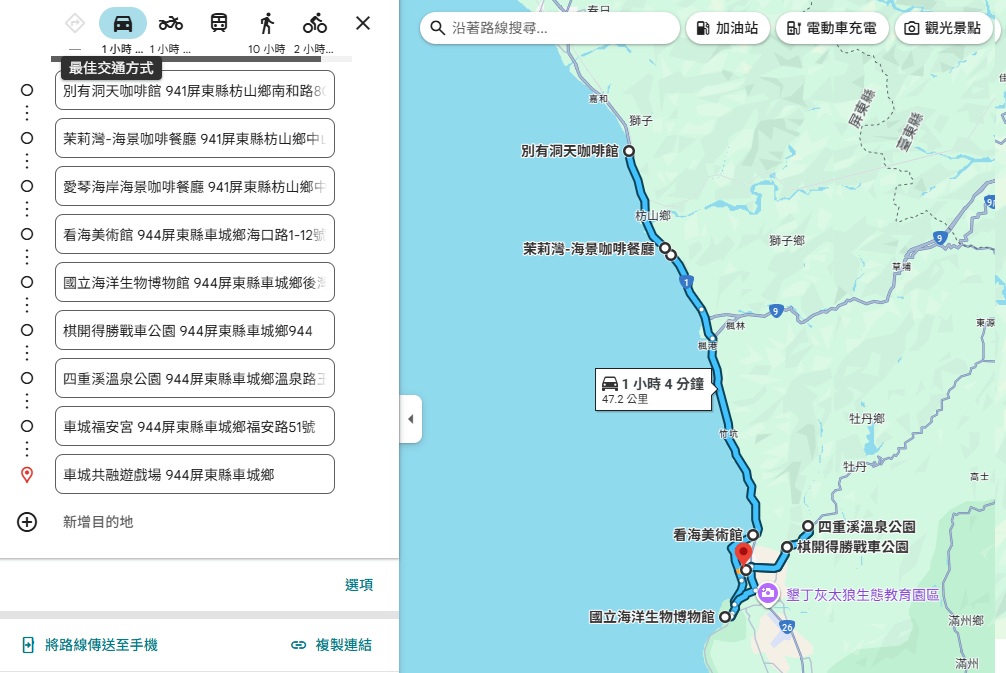Click the phone icon for 將路線傳送至手機
Viewport: 1006px width, 673px height.
pyautogui.click(x=26, y=645)
